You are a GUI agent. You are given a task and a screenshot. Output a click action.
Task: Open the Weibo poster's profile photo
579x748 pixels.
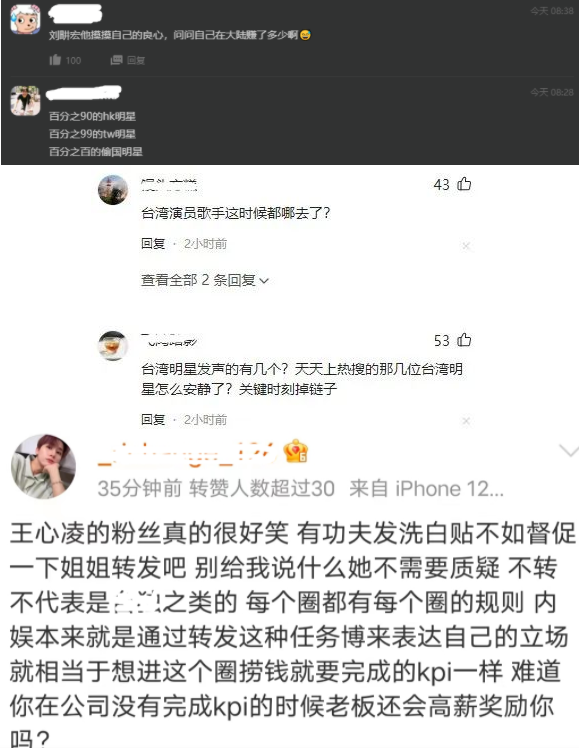tap(43, 466)
